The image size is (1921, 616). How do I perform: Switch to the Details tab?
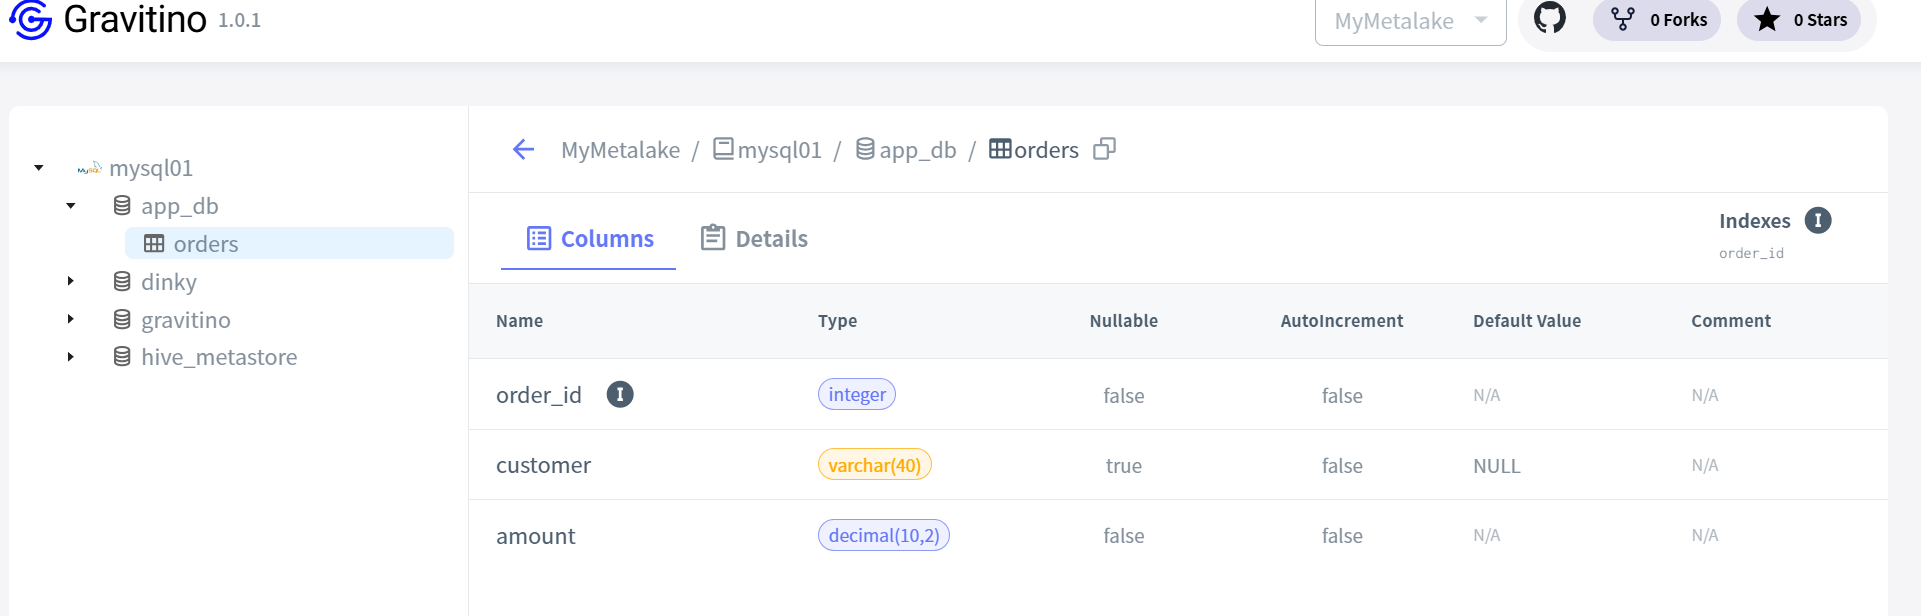tap(755, 239)
